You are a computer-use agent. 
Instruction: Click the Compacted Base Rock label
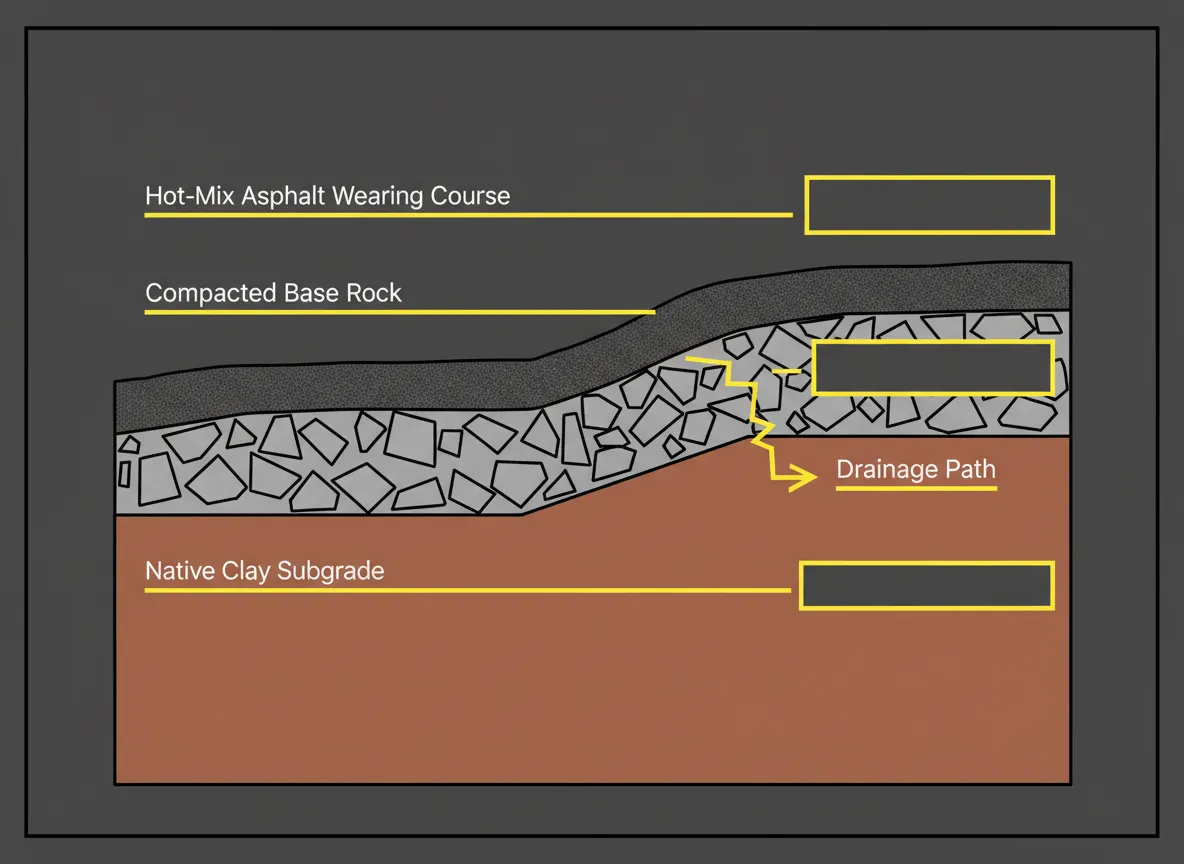tap(273, 293)
